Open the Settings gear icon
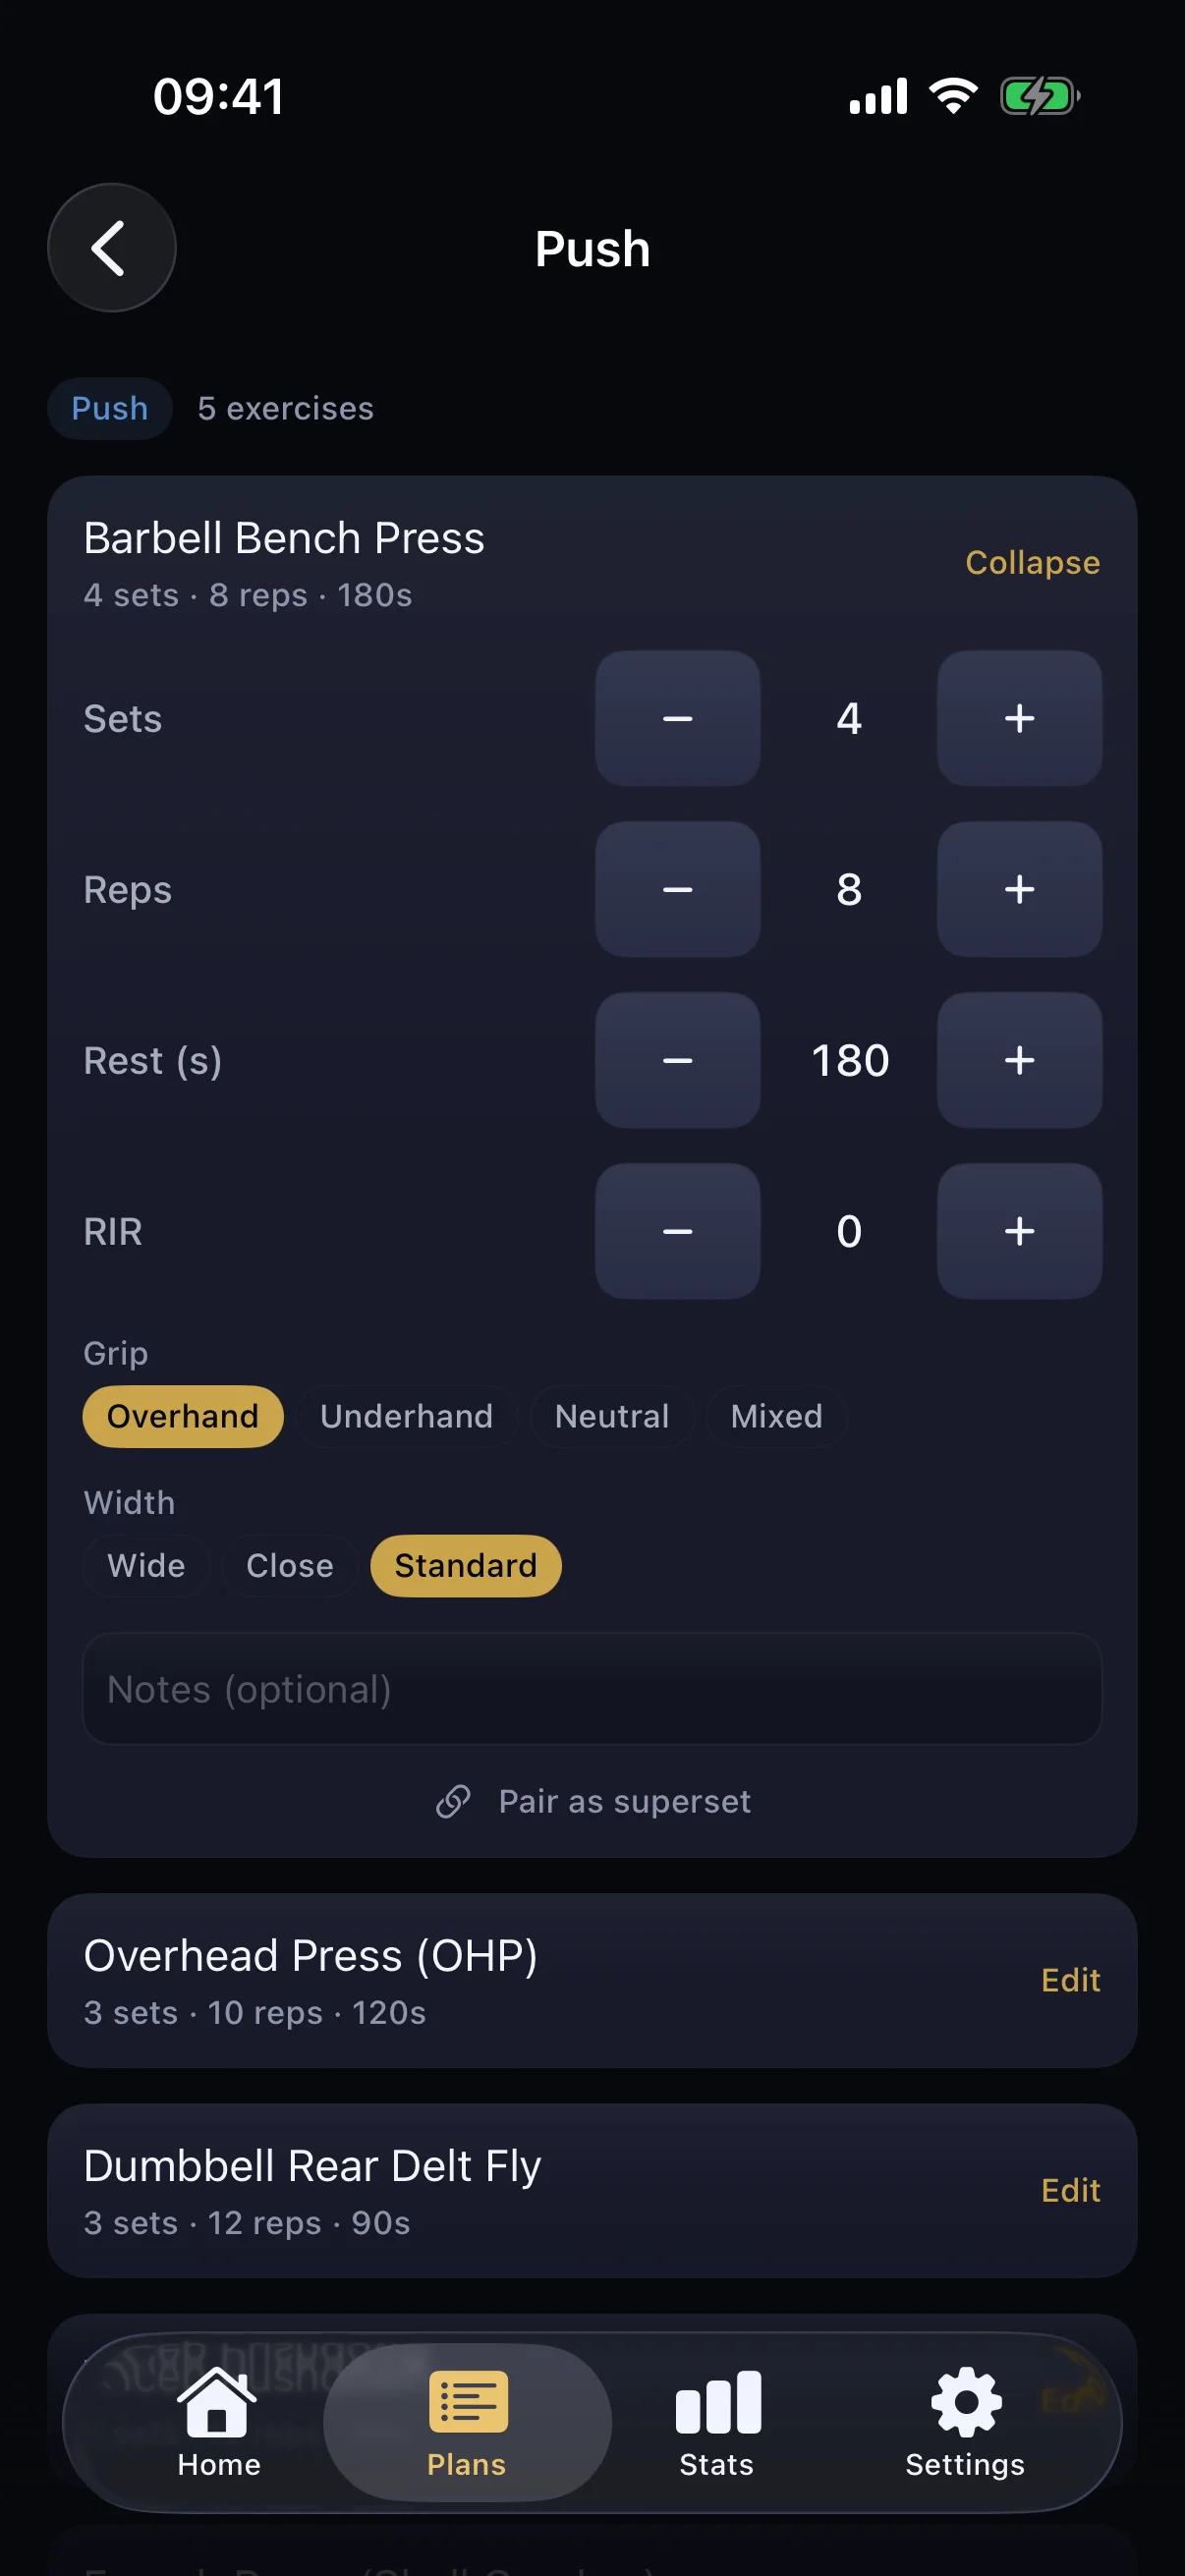 tap(965, 2402)
